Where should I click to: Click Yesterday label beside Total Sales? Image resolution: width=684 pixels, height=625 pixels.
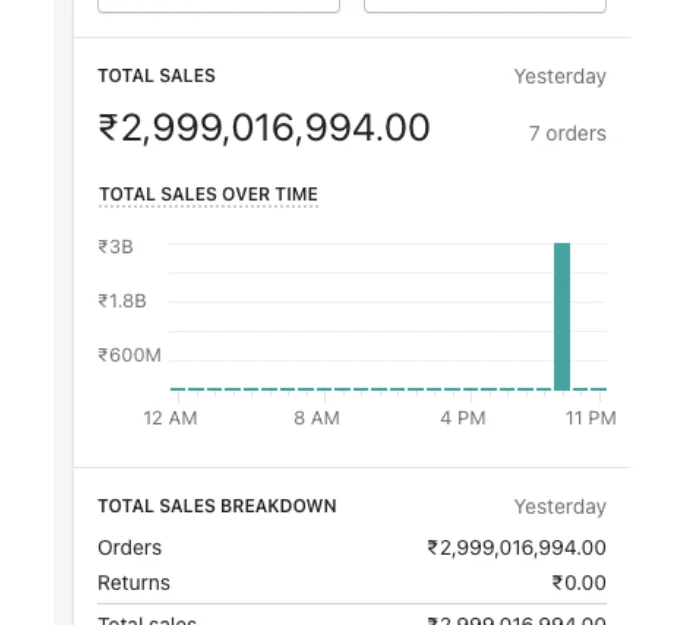point(560,77)
